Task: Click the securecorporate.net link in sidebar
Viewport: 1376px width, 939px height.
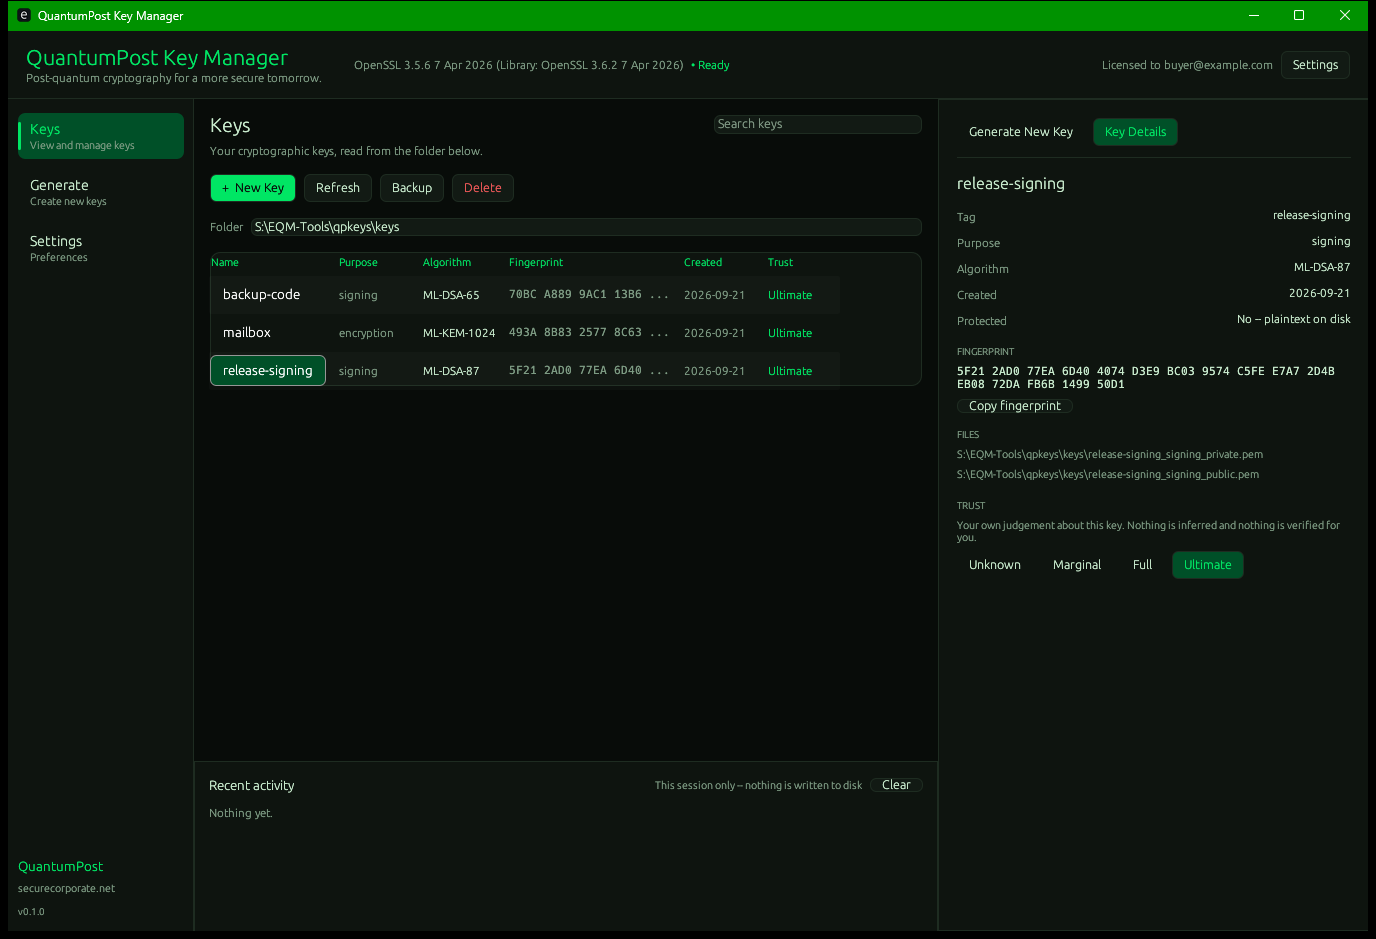Action: pyautogui.click(x=67, y=888)
